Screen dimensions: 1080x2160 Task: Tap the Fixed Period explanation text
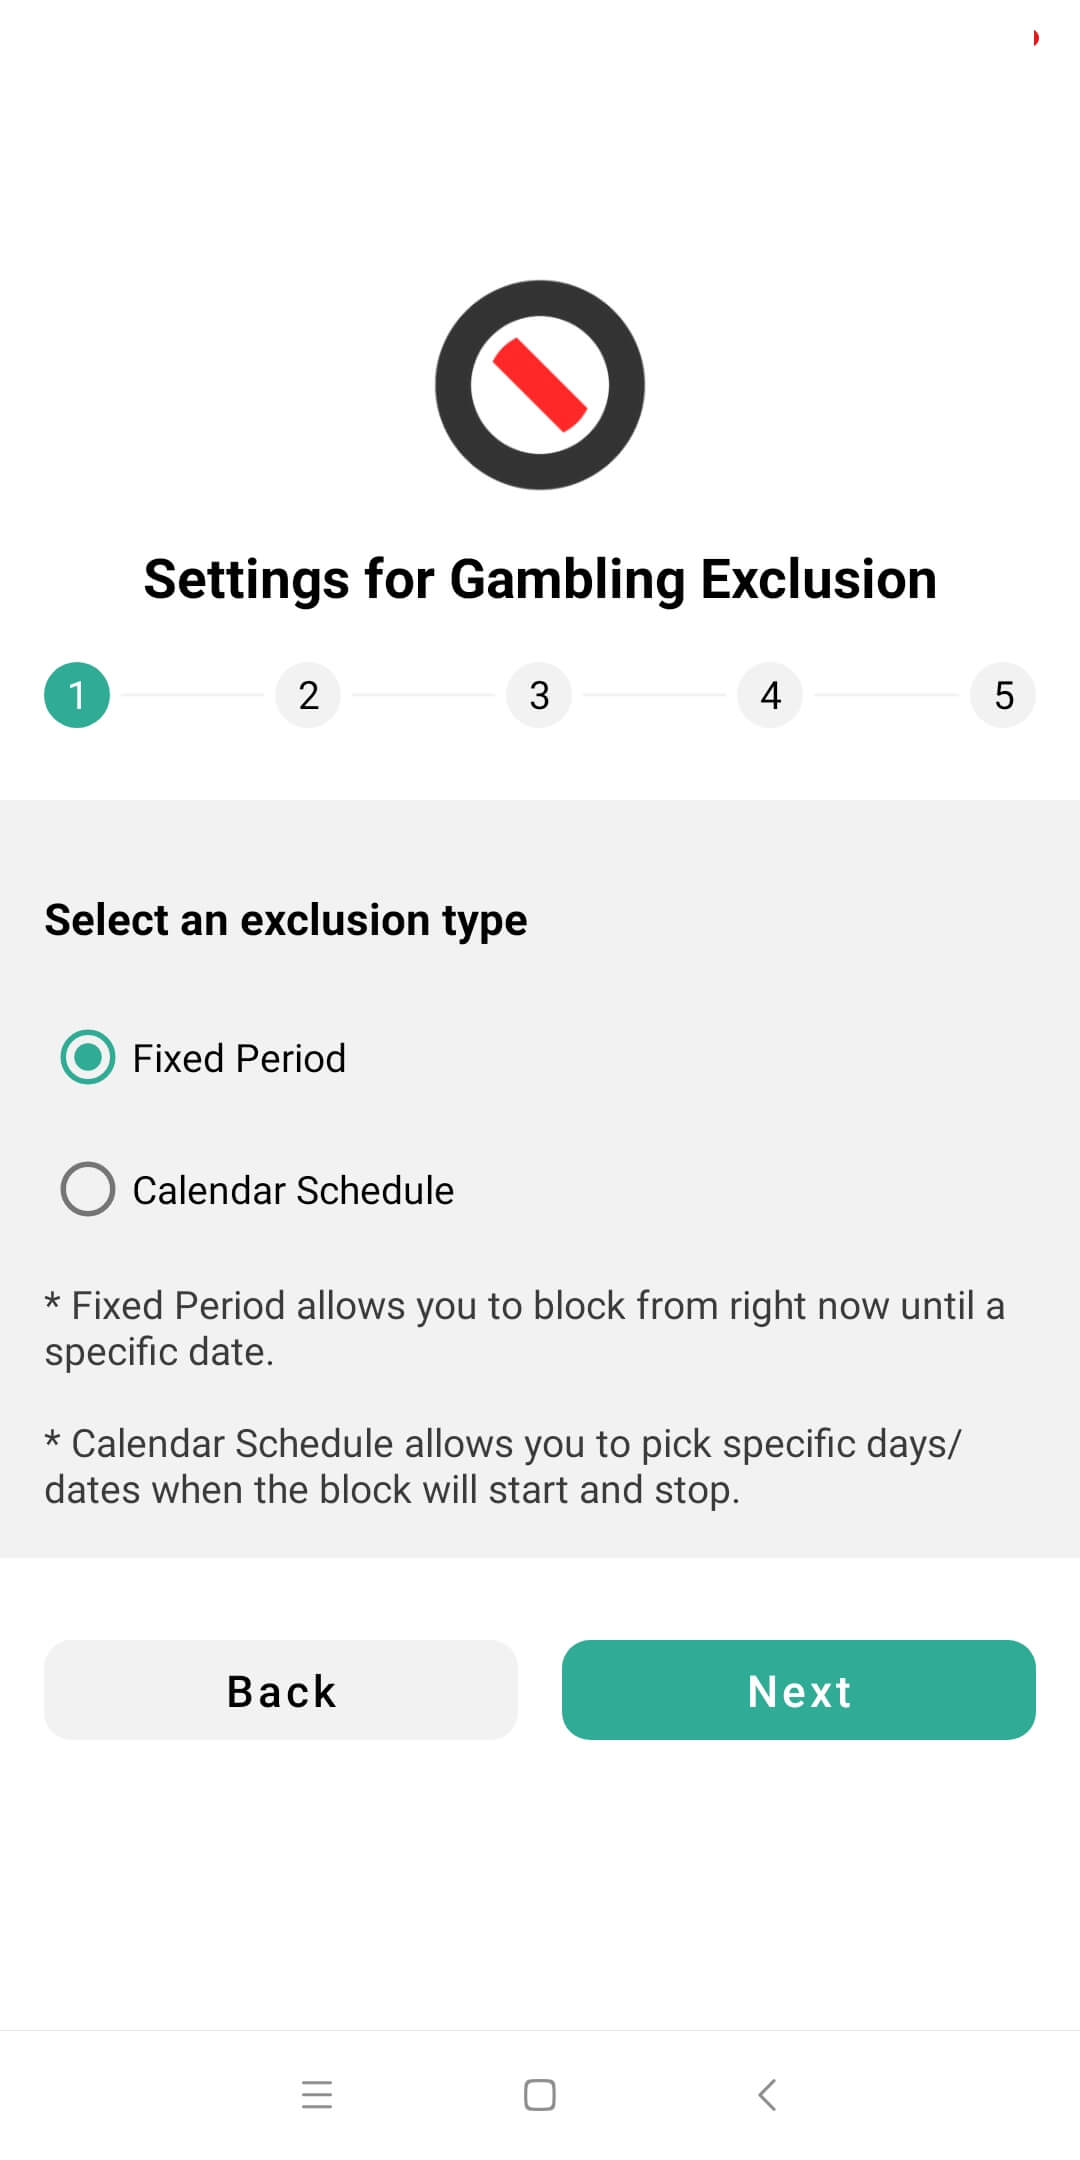click(x=524, y=1328)
